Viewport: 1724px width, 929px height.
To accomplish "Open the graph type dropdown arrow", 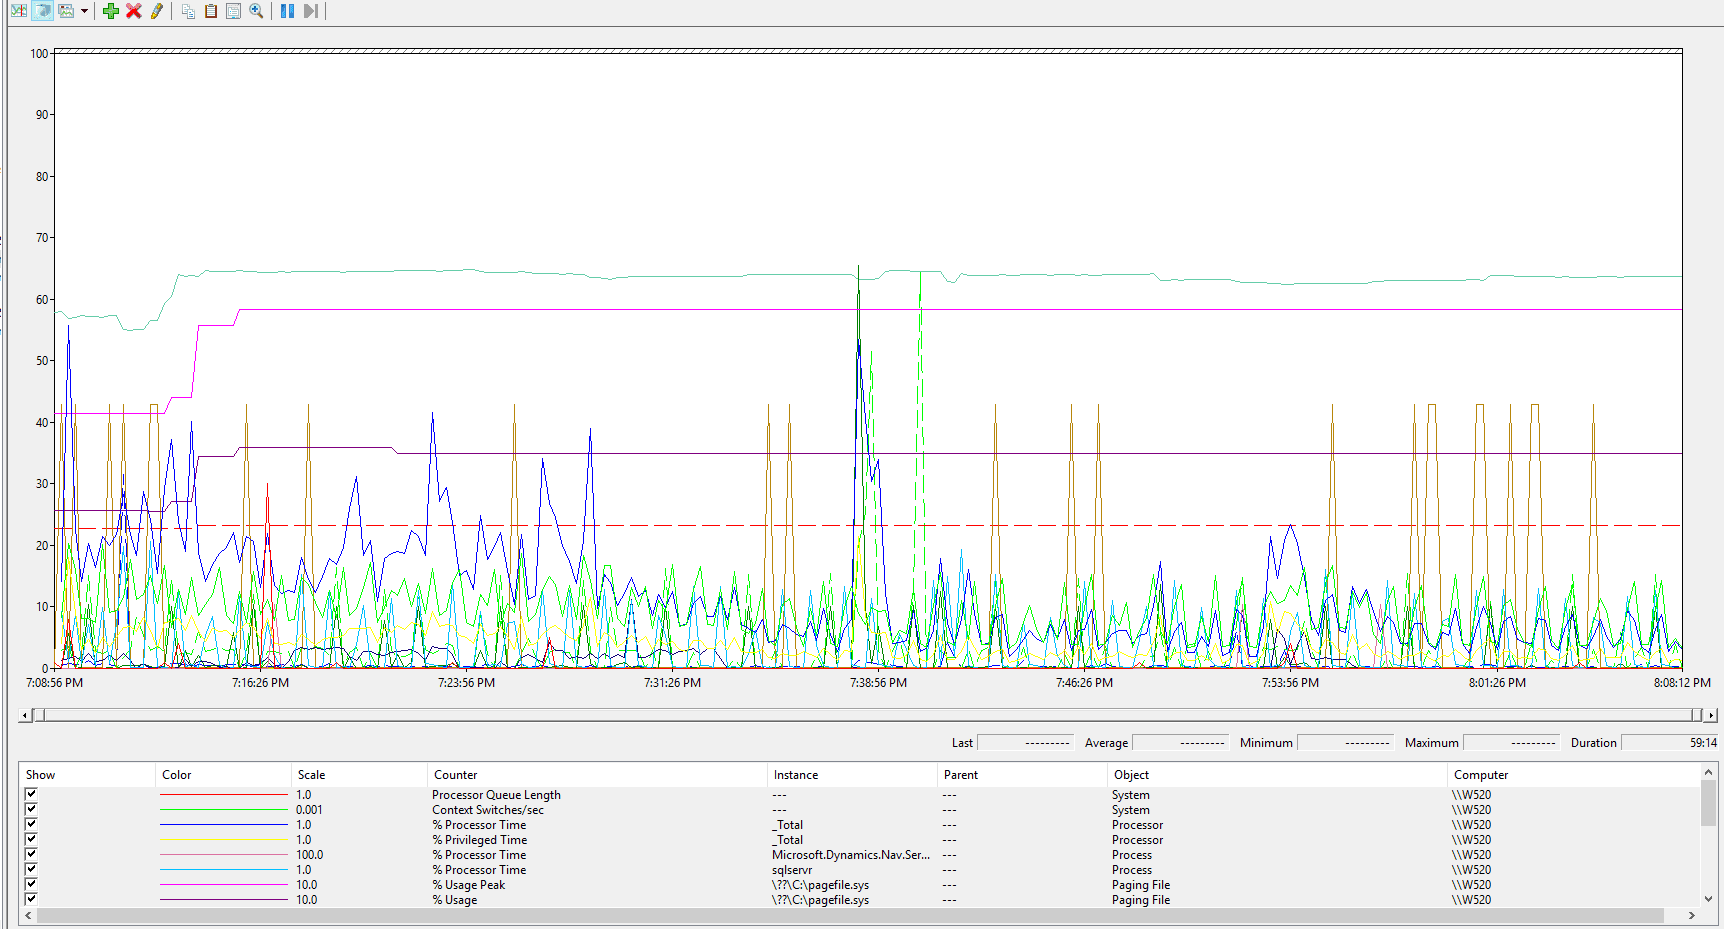I will (x=84, y=11).
